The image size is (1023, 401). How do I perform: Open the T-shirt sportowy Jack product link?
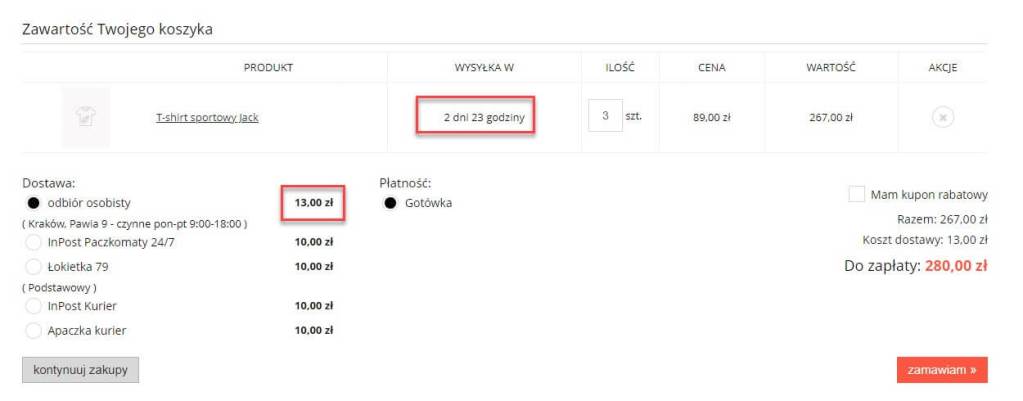tap(207, 117)
